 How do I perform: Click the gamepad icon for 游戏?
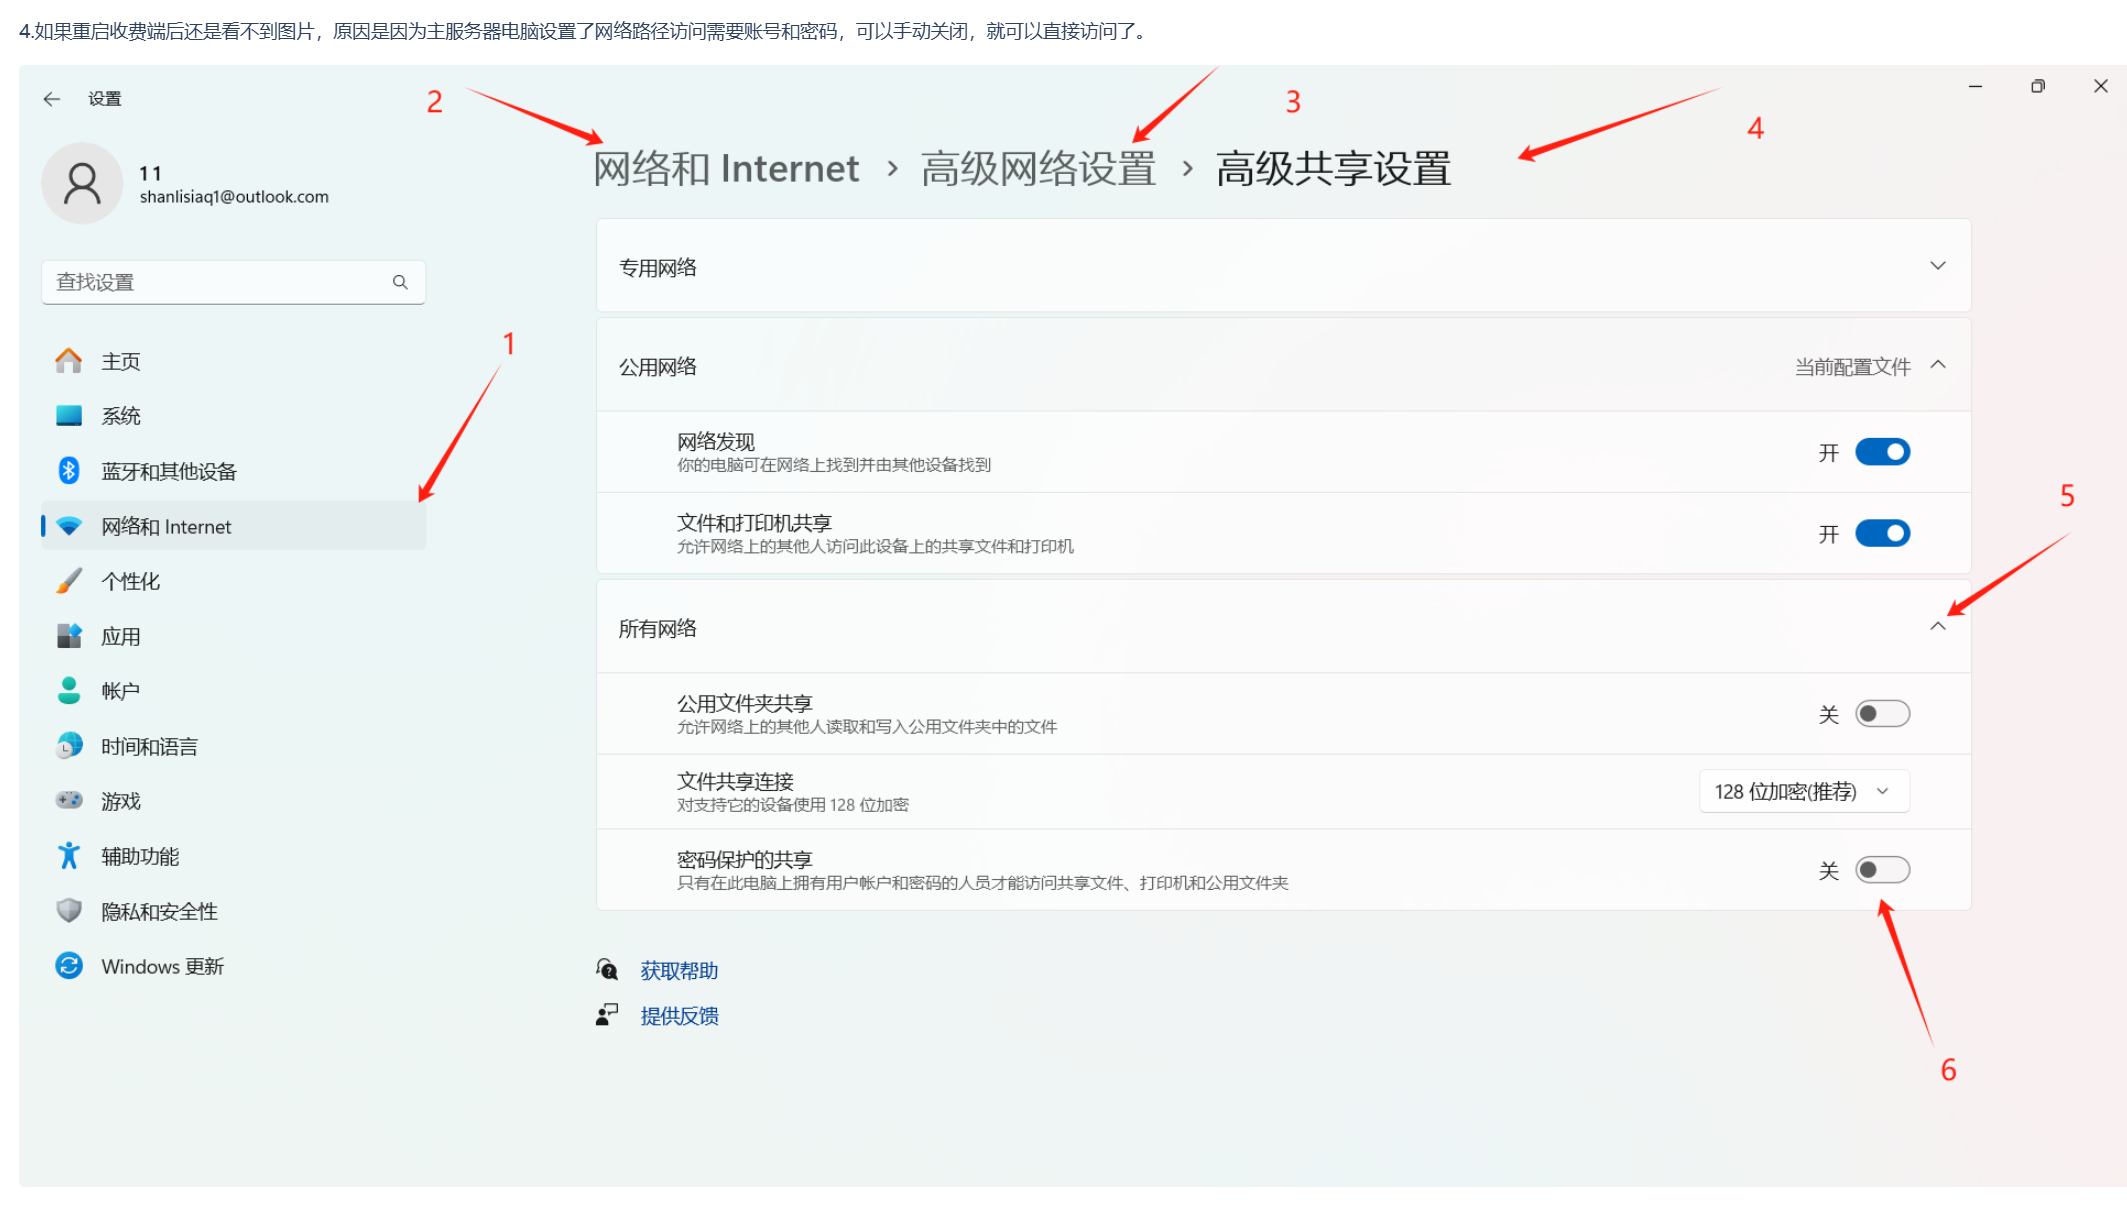(x=69, y=801)
